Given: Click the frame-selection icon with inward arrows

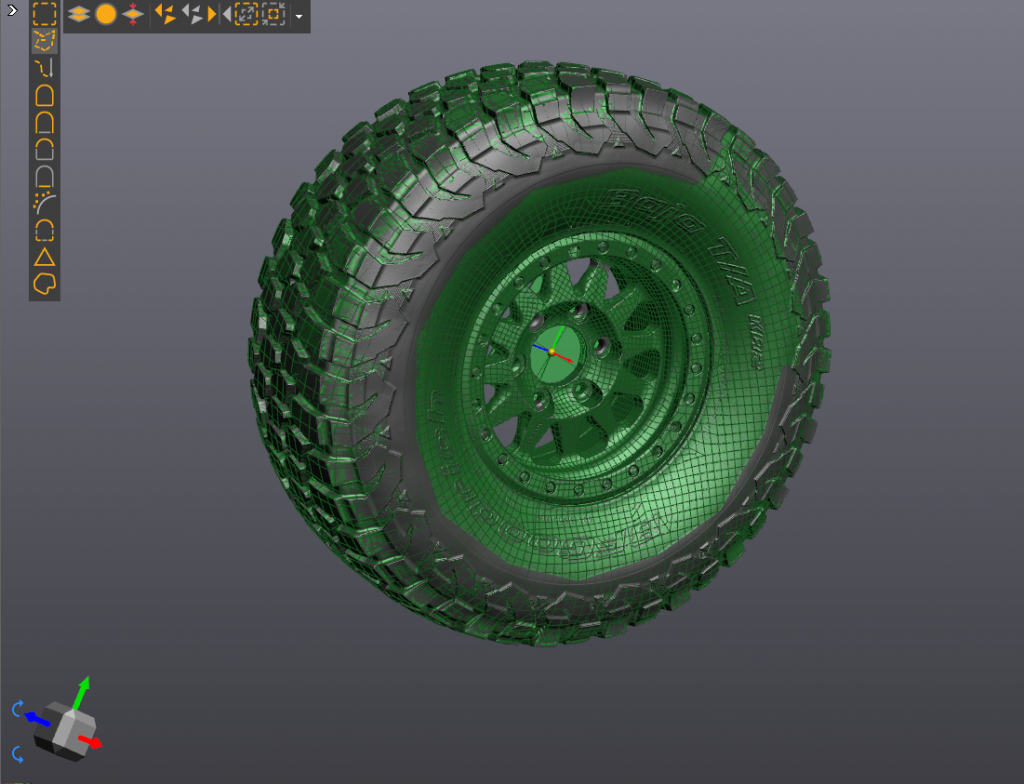Looking at the screenshot, I should pyautogui.click(x=273, y=16).
